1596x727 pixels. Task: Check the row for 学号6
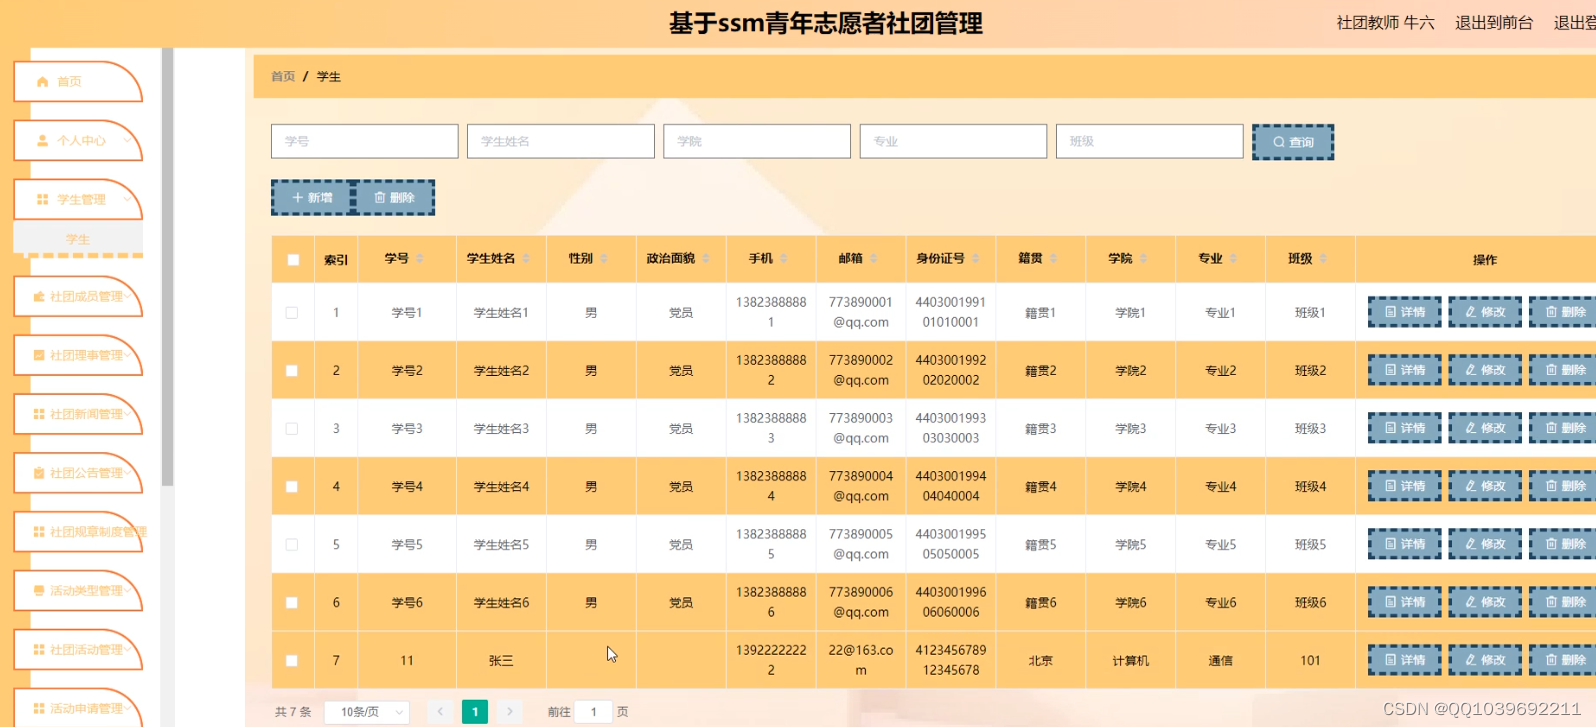click(x=292, y=603)
